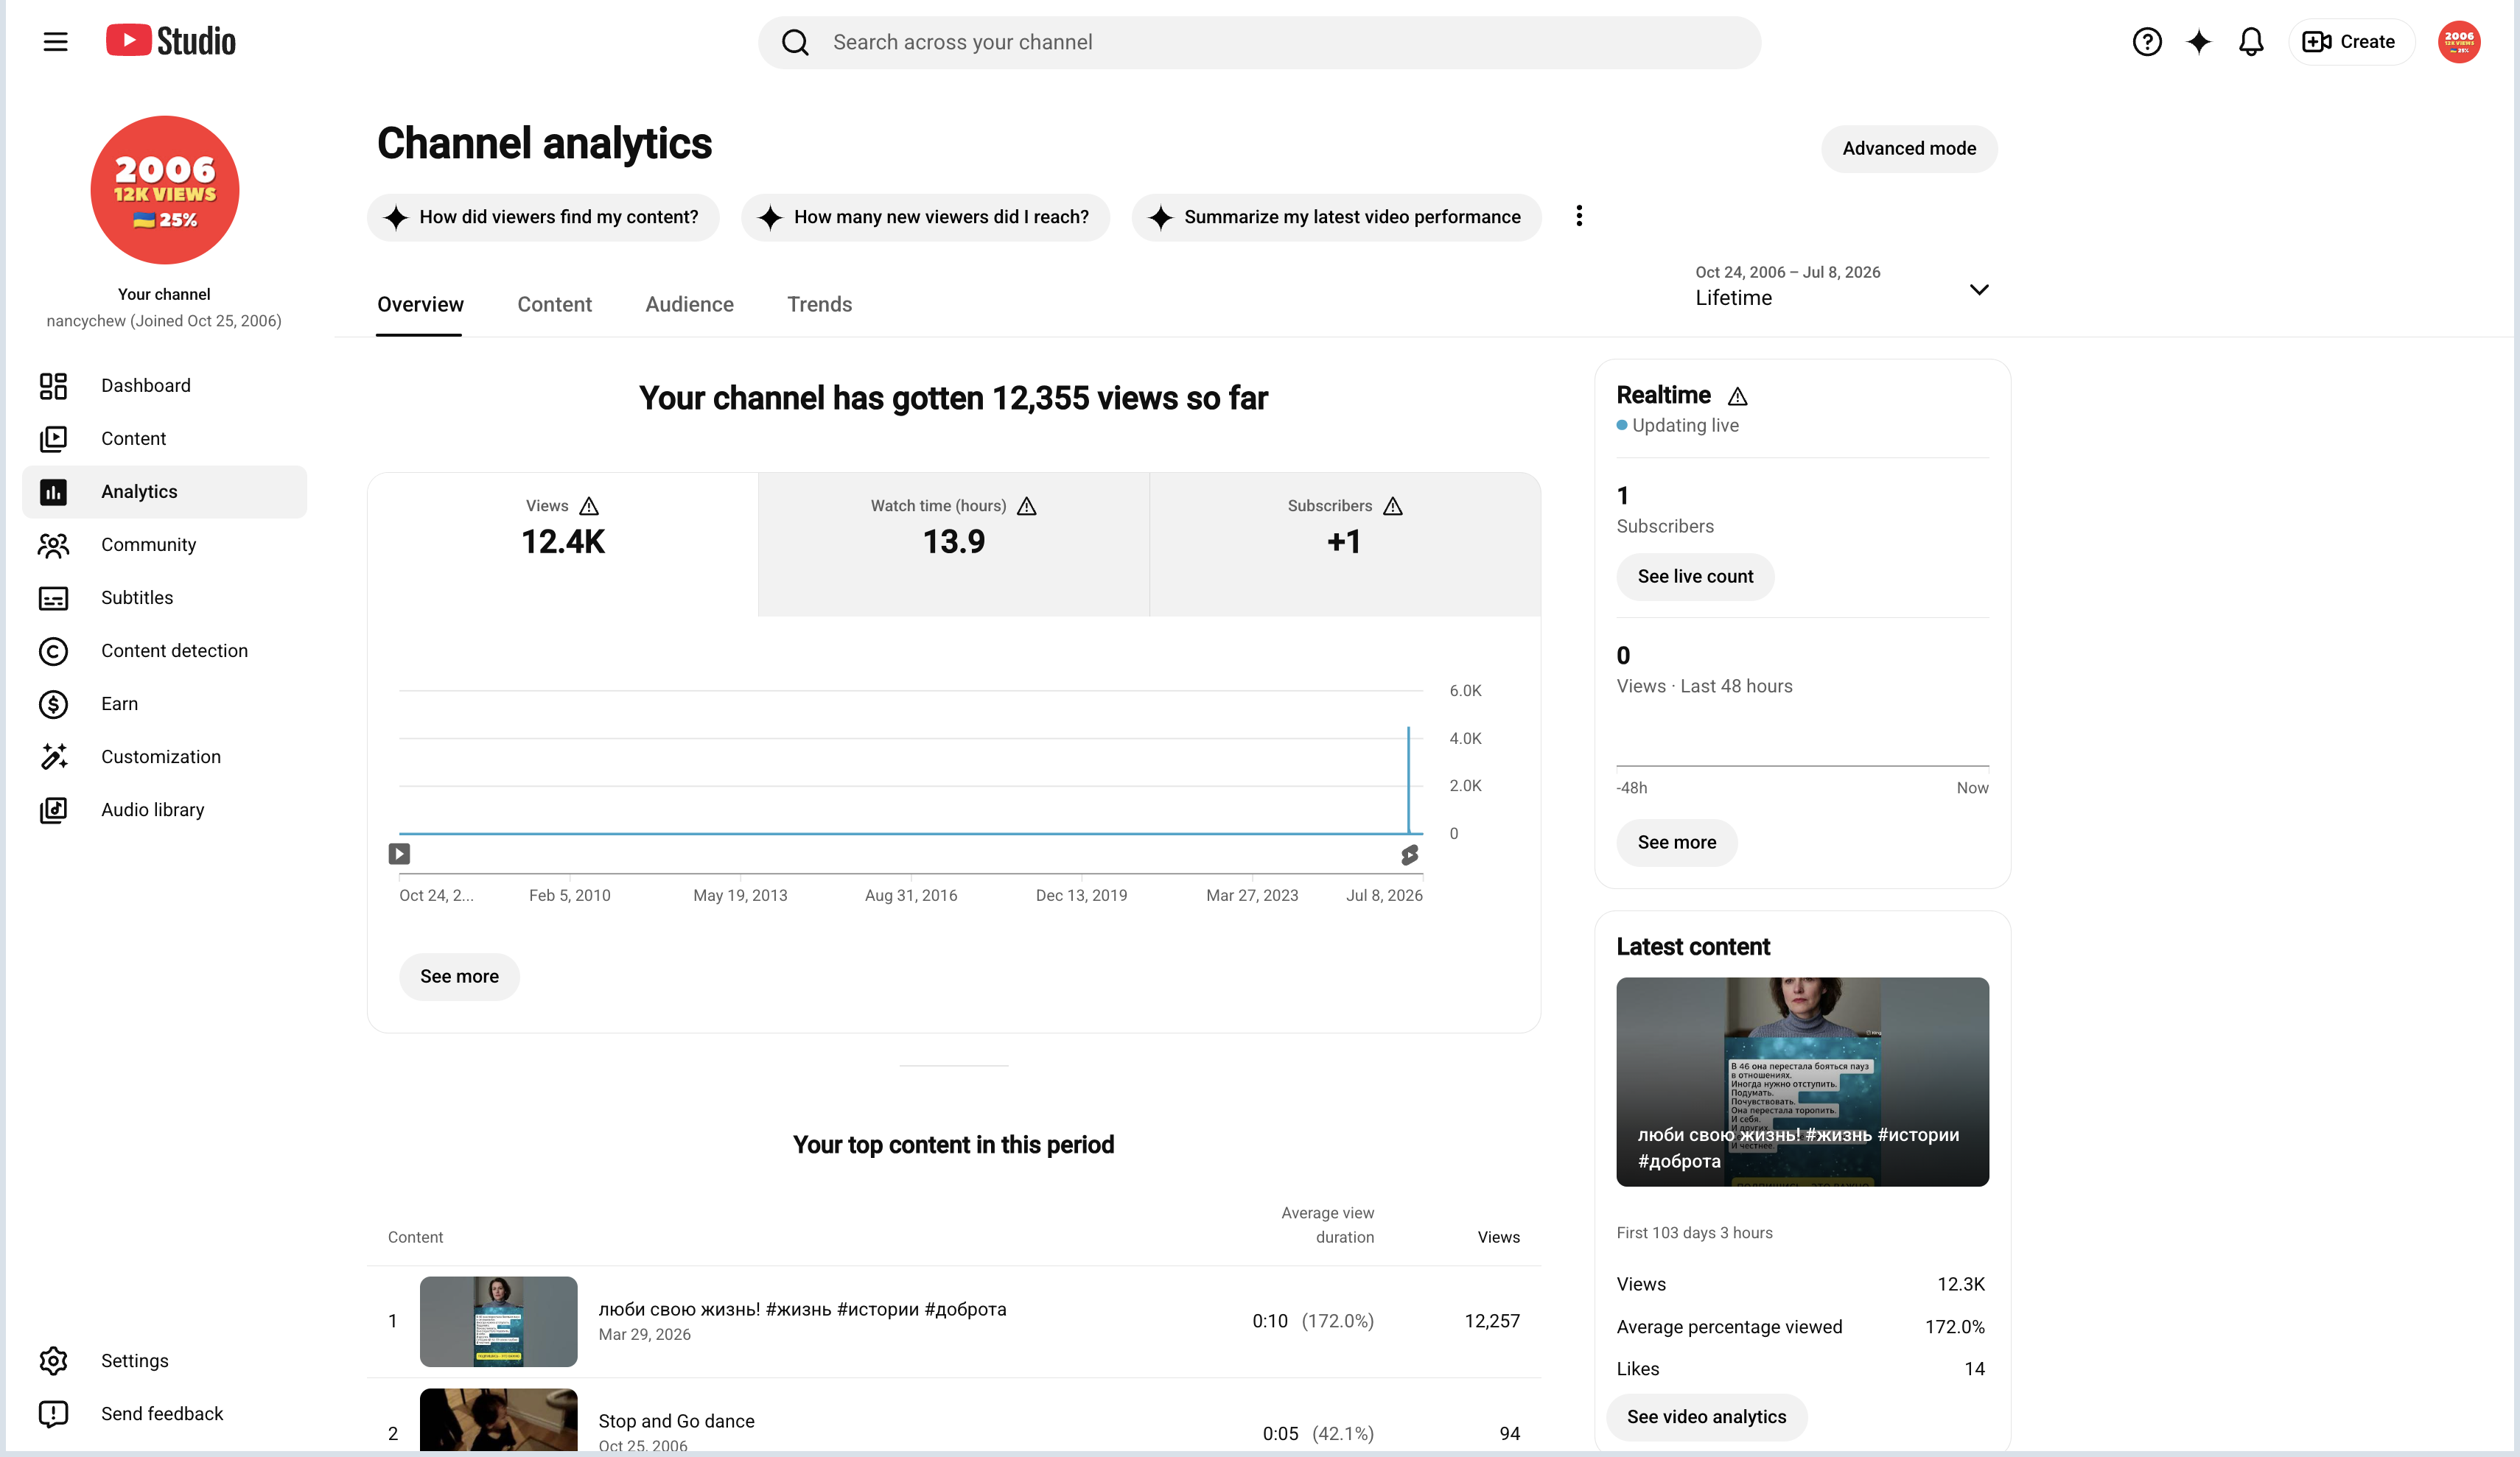Open the 'Stop and Go dance' title link
The height and width of the screenshot is (1457, 2520).
(676, 1421)
